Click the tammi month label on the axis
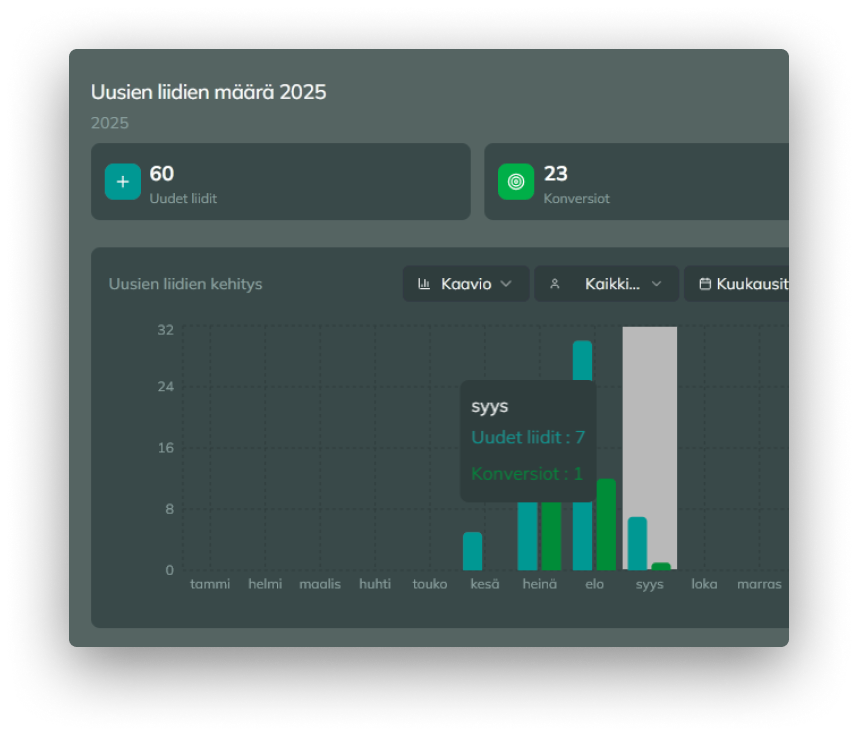The width and height of the screenshot is (858, 736). click(x=210, y=584)
